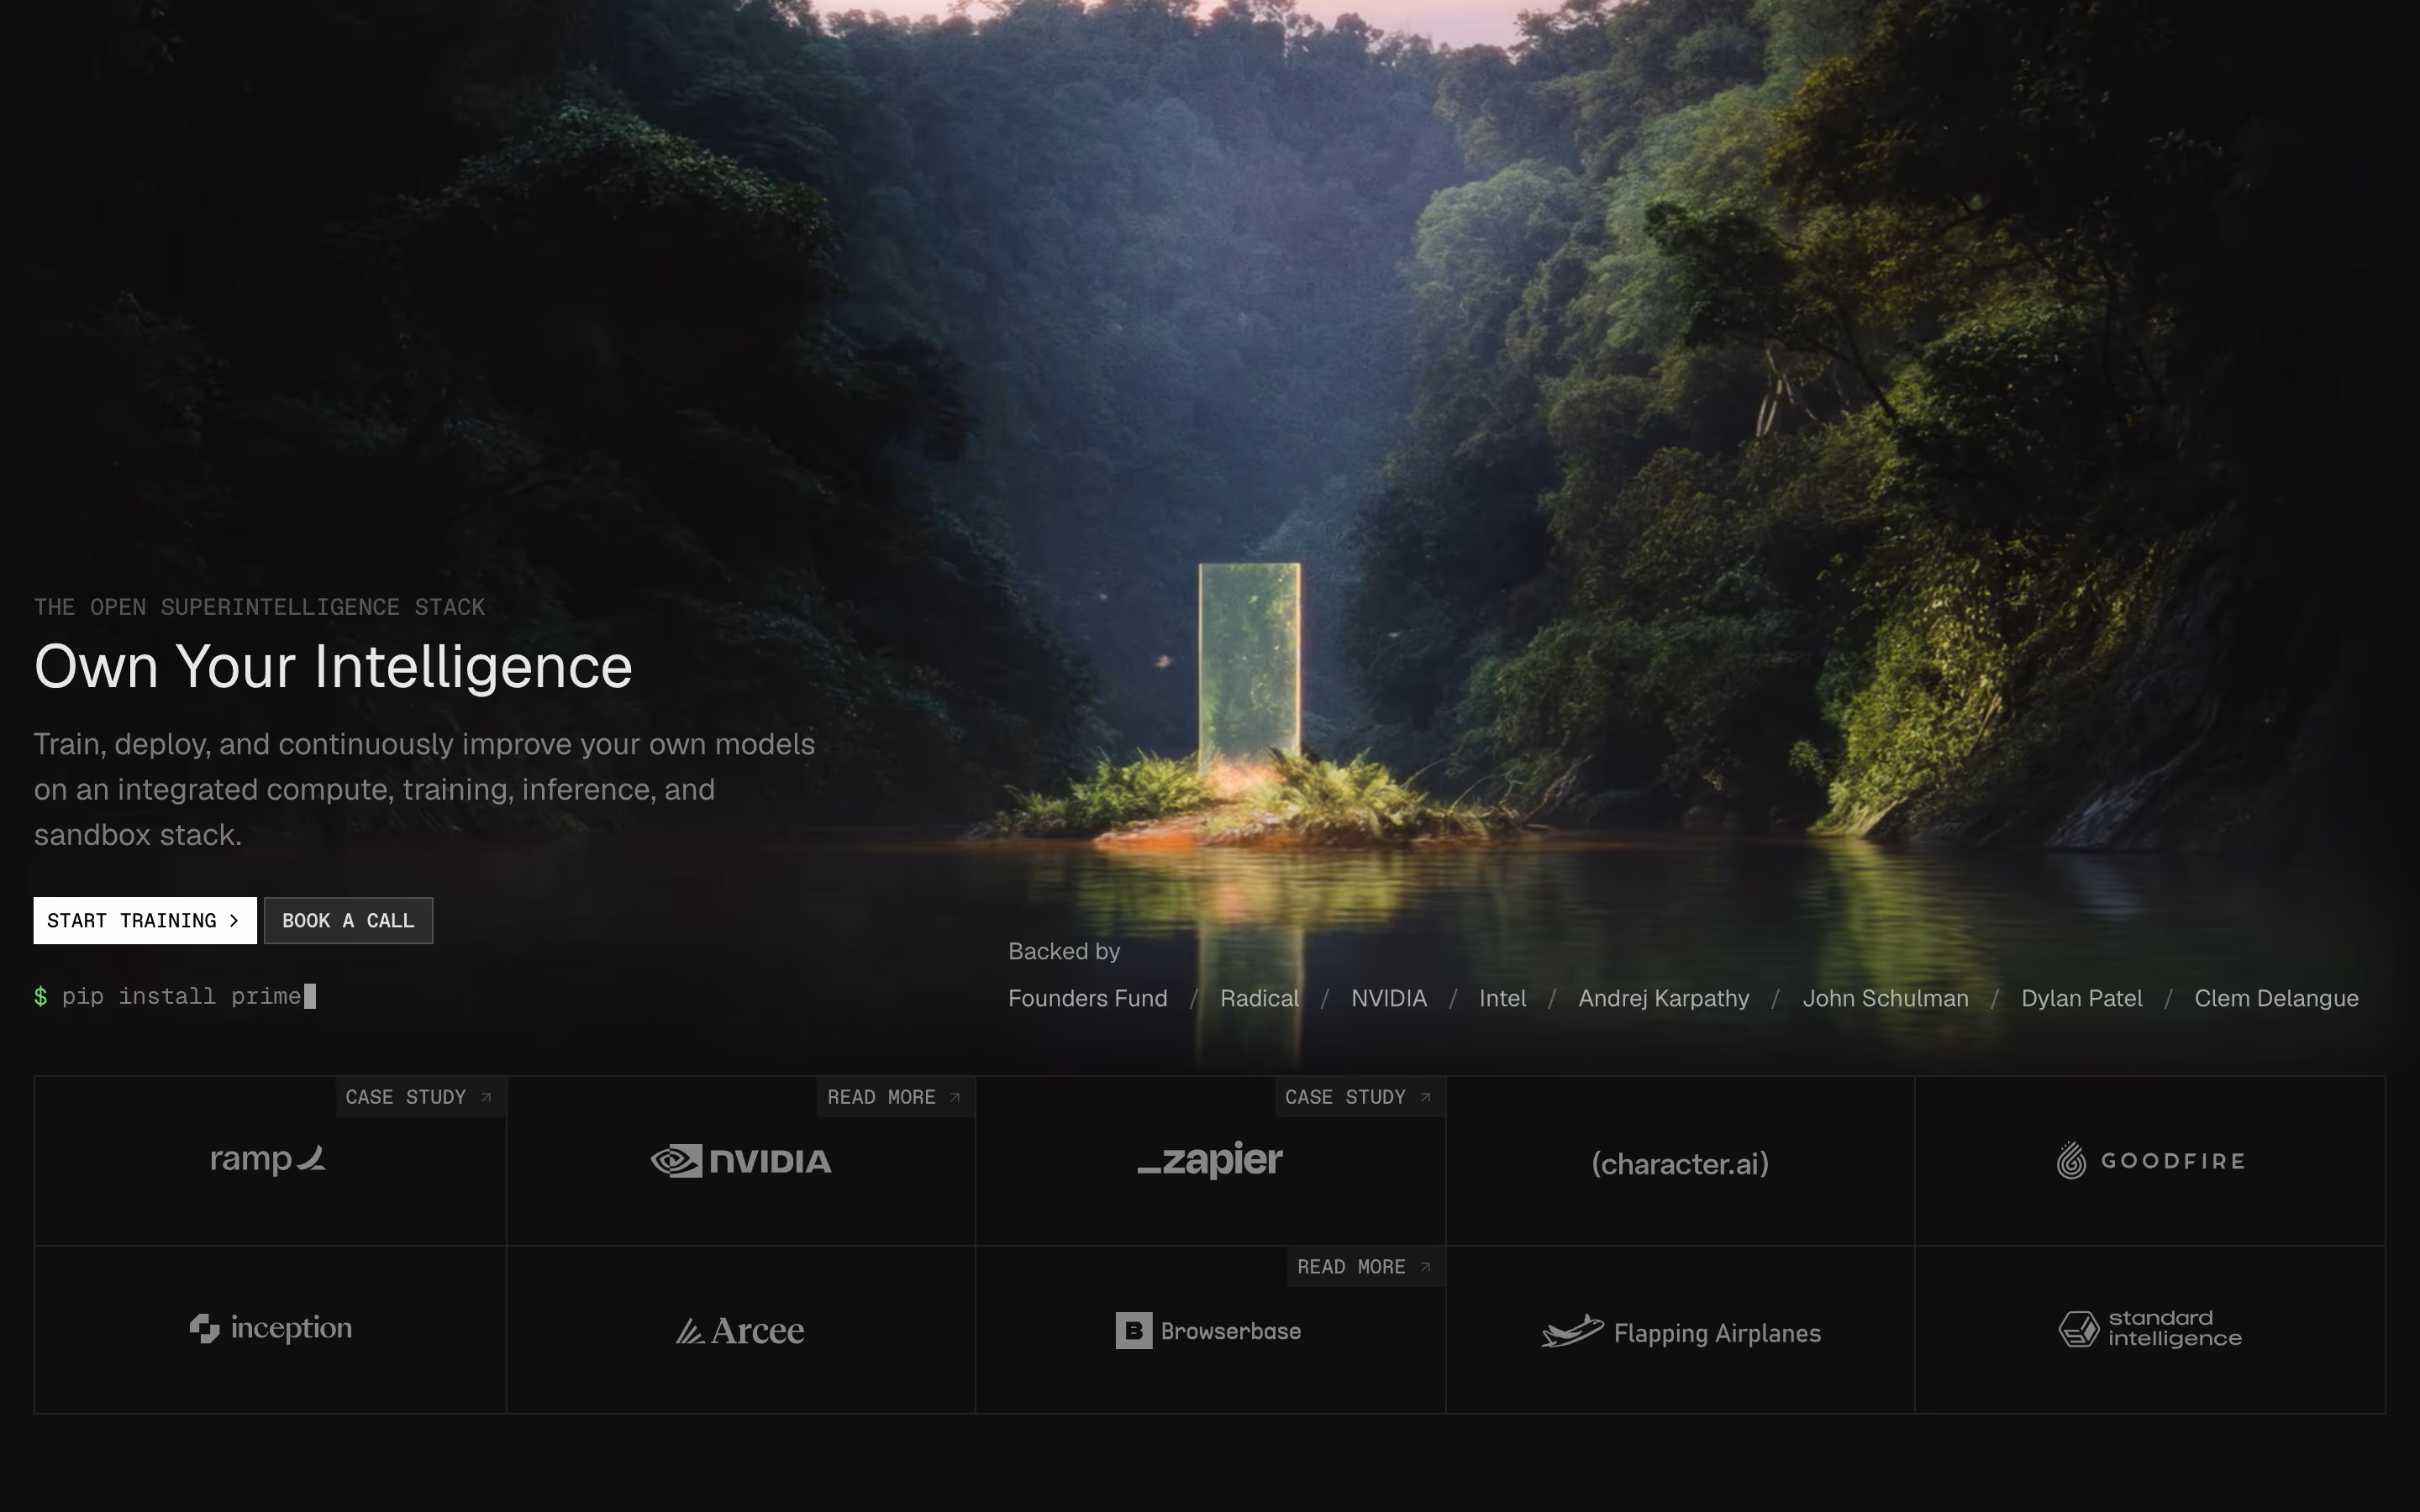Click the Standard Intelligence logo
The width and height of the screenshot is (2420, 1512).
click(x=2150, y=1328)
